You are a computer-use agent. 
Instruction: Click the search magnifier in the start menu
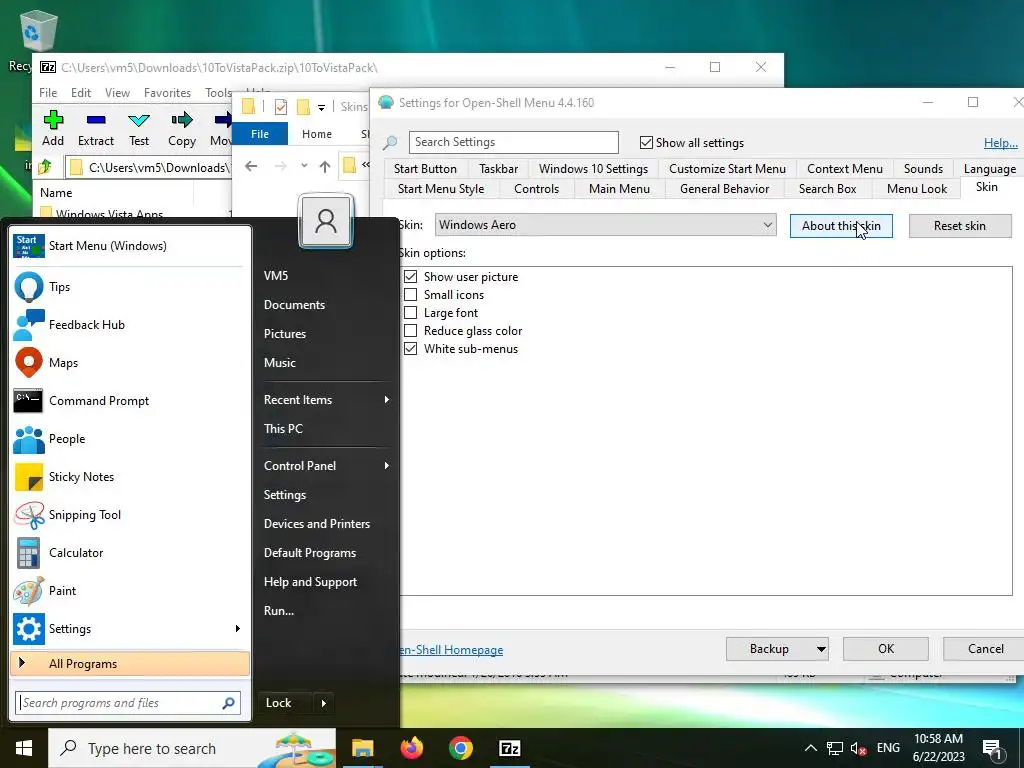click(229, 703)
